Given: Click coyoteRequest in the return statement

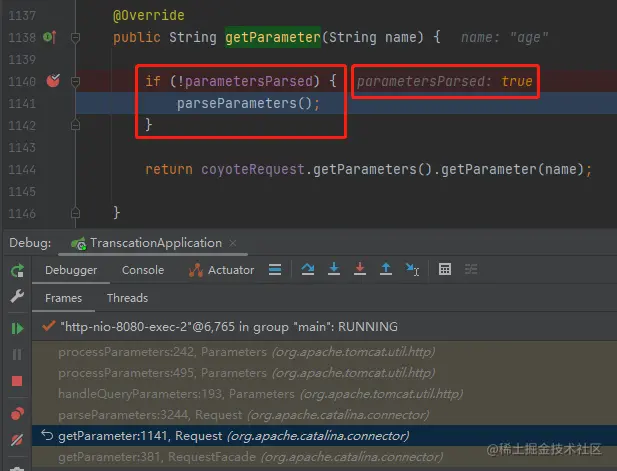Looking at the screenshot, I should coord(253,170).
